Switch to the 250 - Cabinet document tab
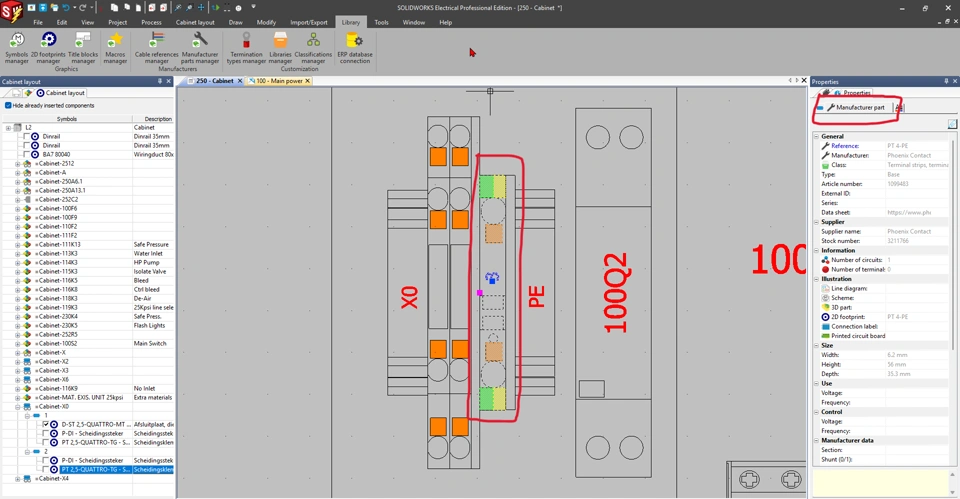The width and height of the screenshot is (960, 499). (214, 81)
